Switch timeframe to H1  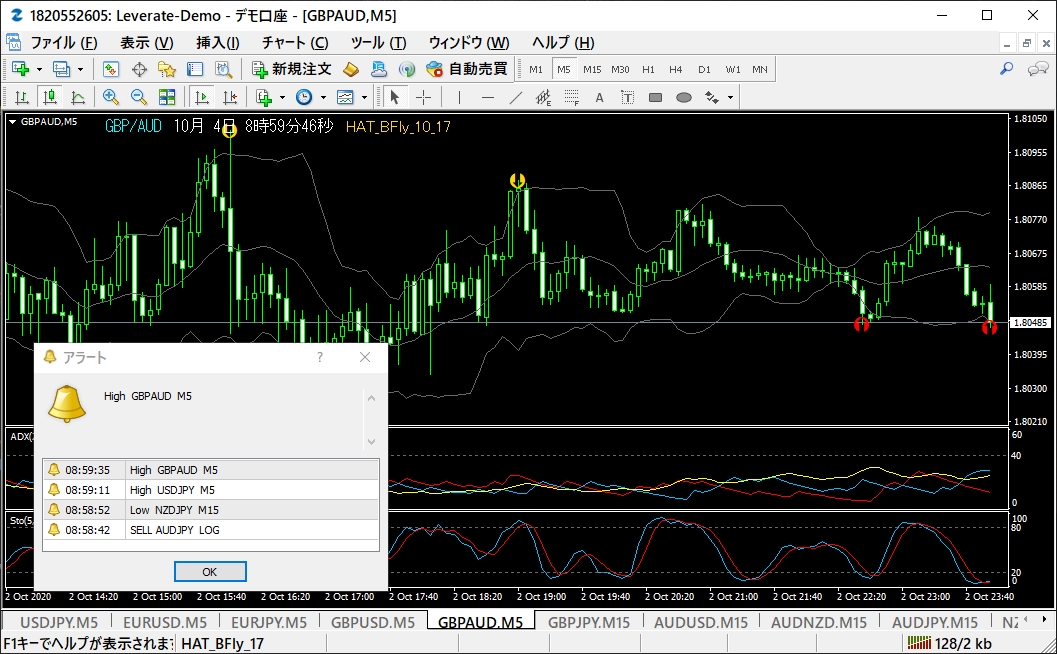[648, 69]
